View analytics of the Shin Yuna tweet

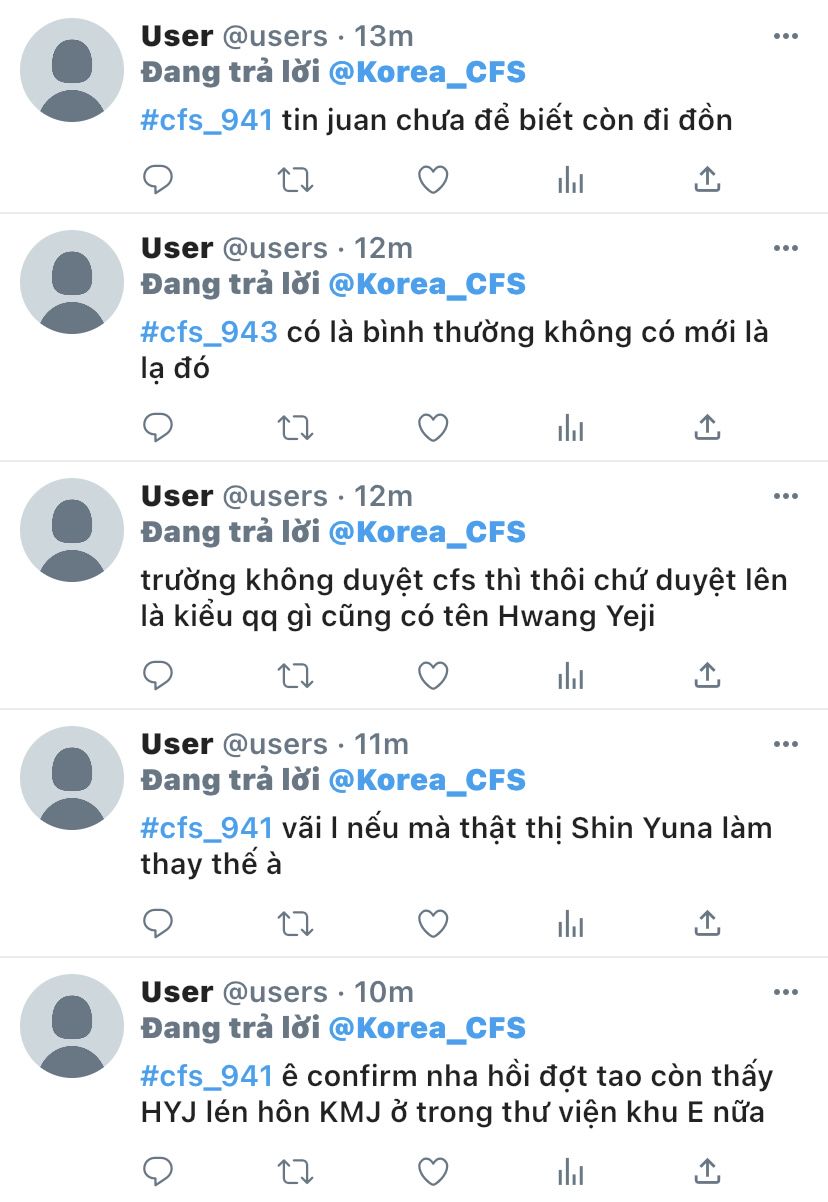[570, 924]
